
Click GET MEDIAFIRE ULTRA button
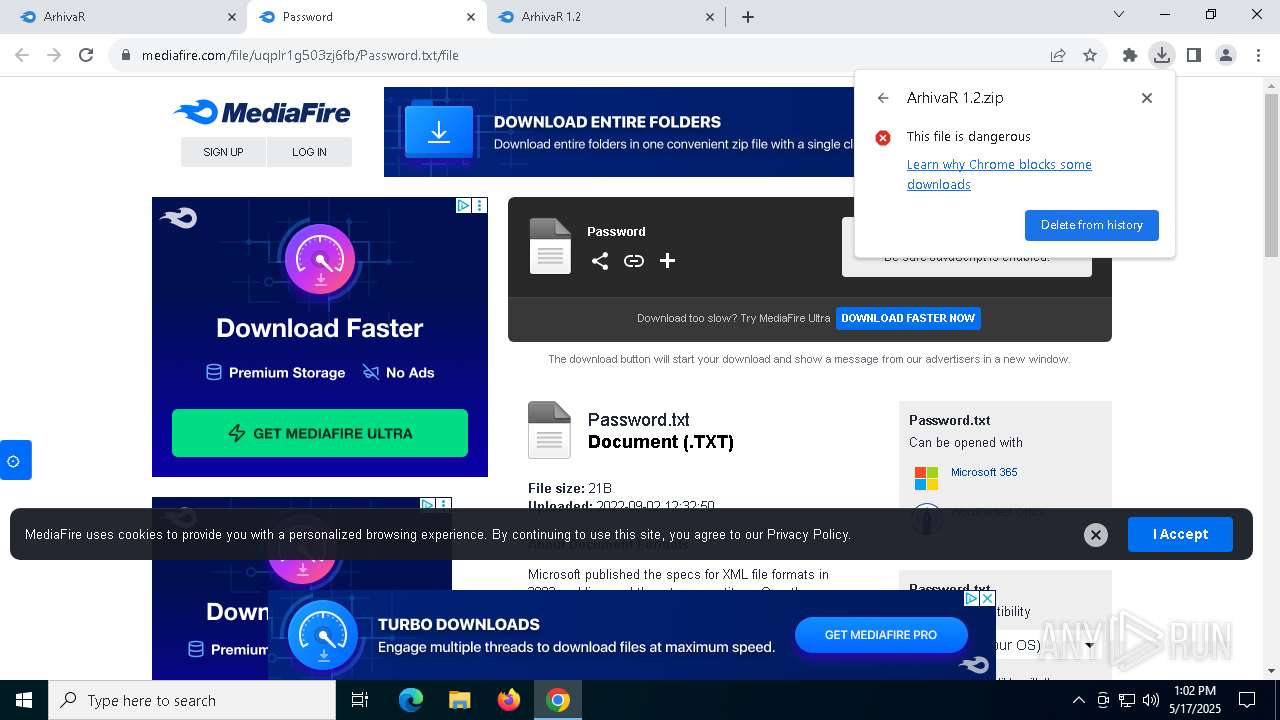pos(320,433)
